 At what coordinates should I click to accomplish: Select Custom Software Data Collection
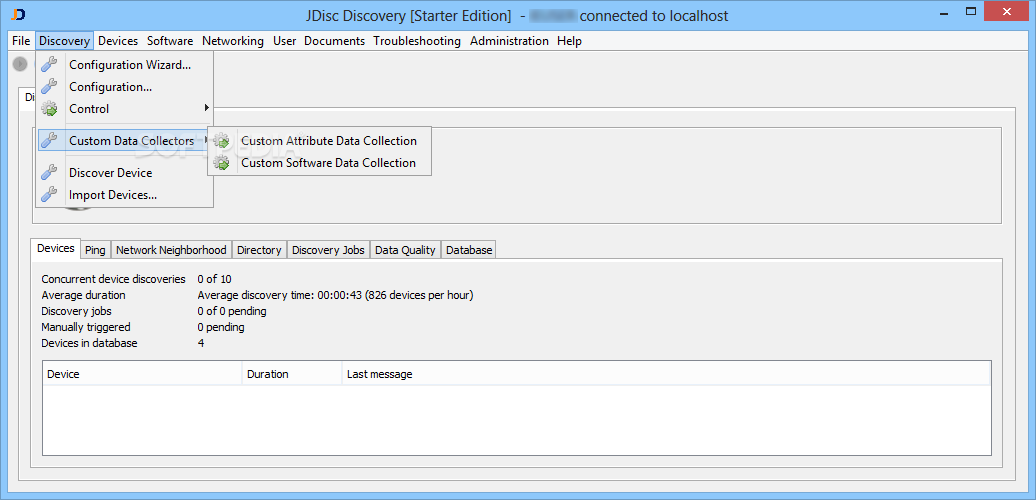pos(320,162)
